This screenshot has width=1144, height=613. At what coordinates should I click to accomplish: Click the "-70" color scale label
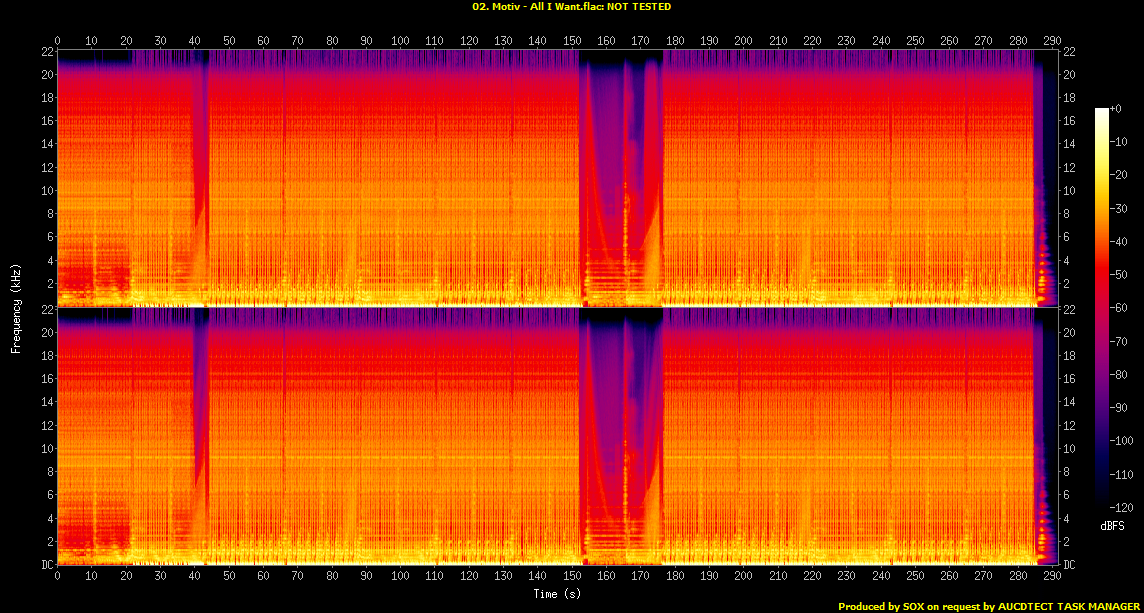[x=1118, y=341]
